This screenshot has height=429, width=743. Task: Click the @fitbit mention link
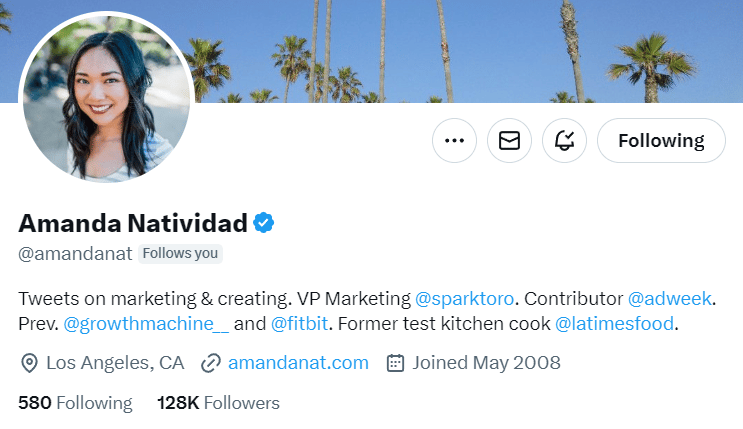click(301, 324)
